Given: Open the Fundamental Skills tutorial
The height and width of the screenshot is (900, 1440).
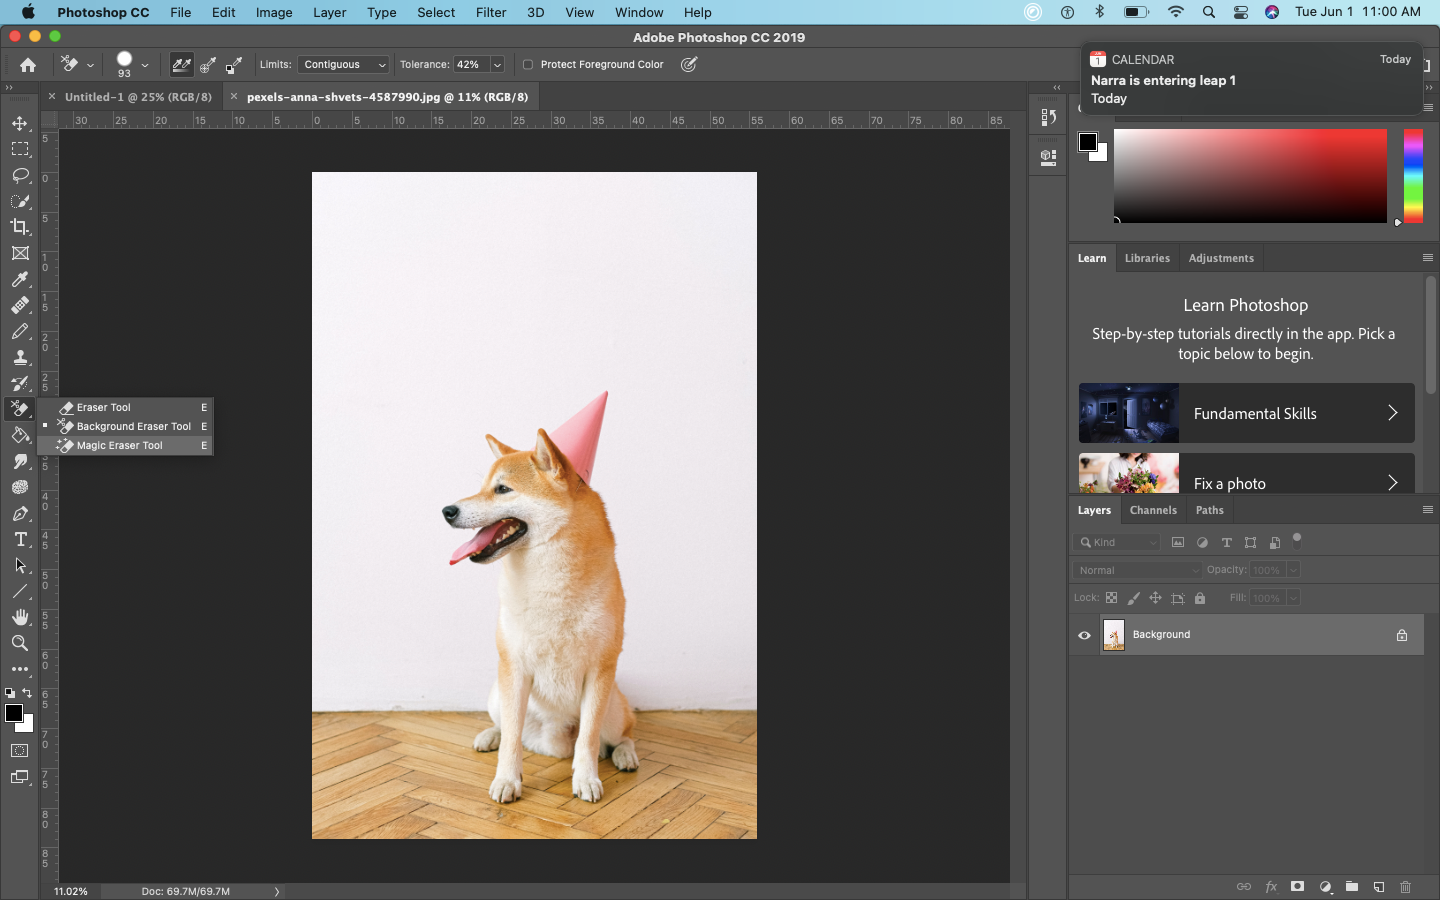Looking at the screenshot, I should [x=1244, y=413].
